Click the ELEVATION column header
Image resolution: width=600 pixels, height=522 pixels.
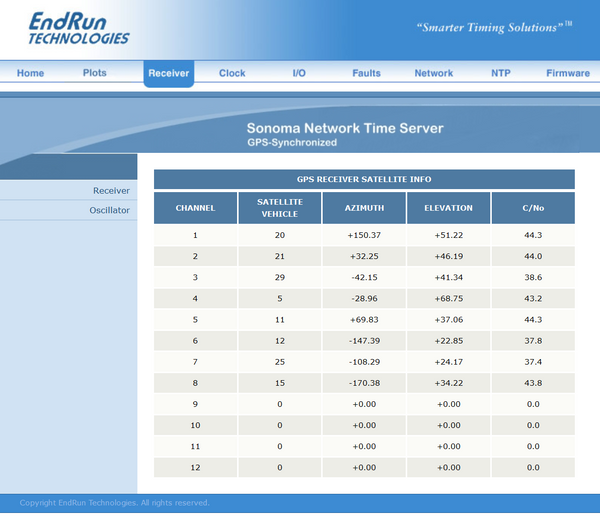[448, 208]
